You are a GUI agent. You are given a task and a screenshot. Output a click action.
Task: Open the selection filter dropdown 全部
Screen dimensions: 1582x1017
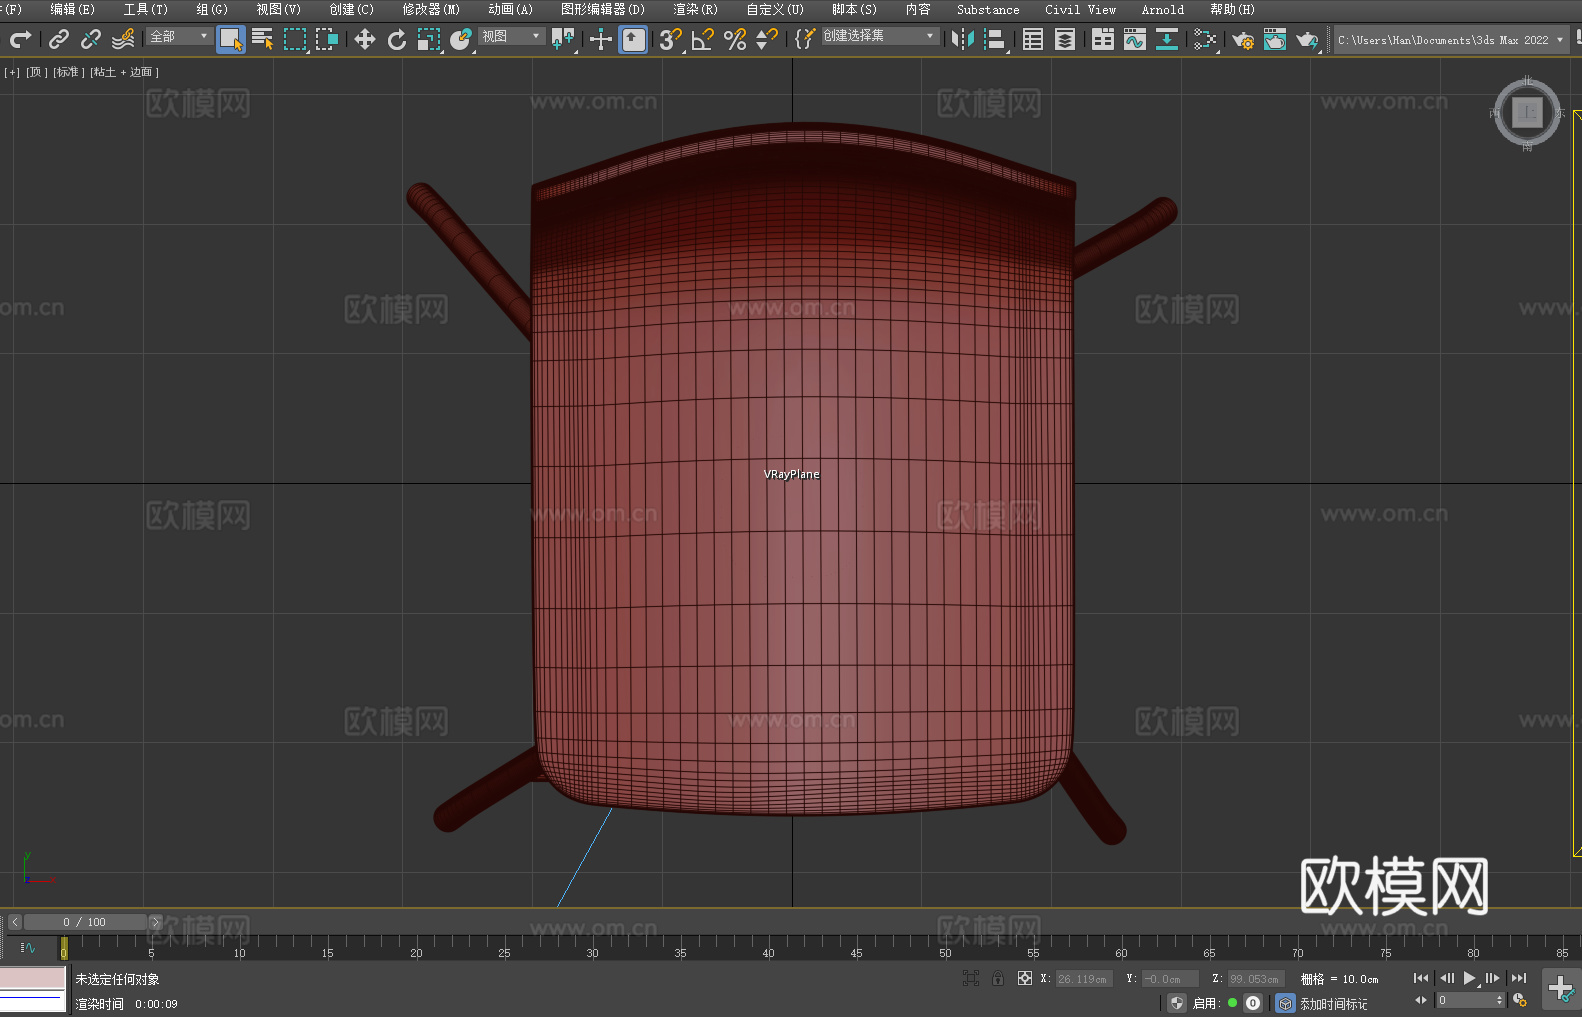[179, 36]
